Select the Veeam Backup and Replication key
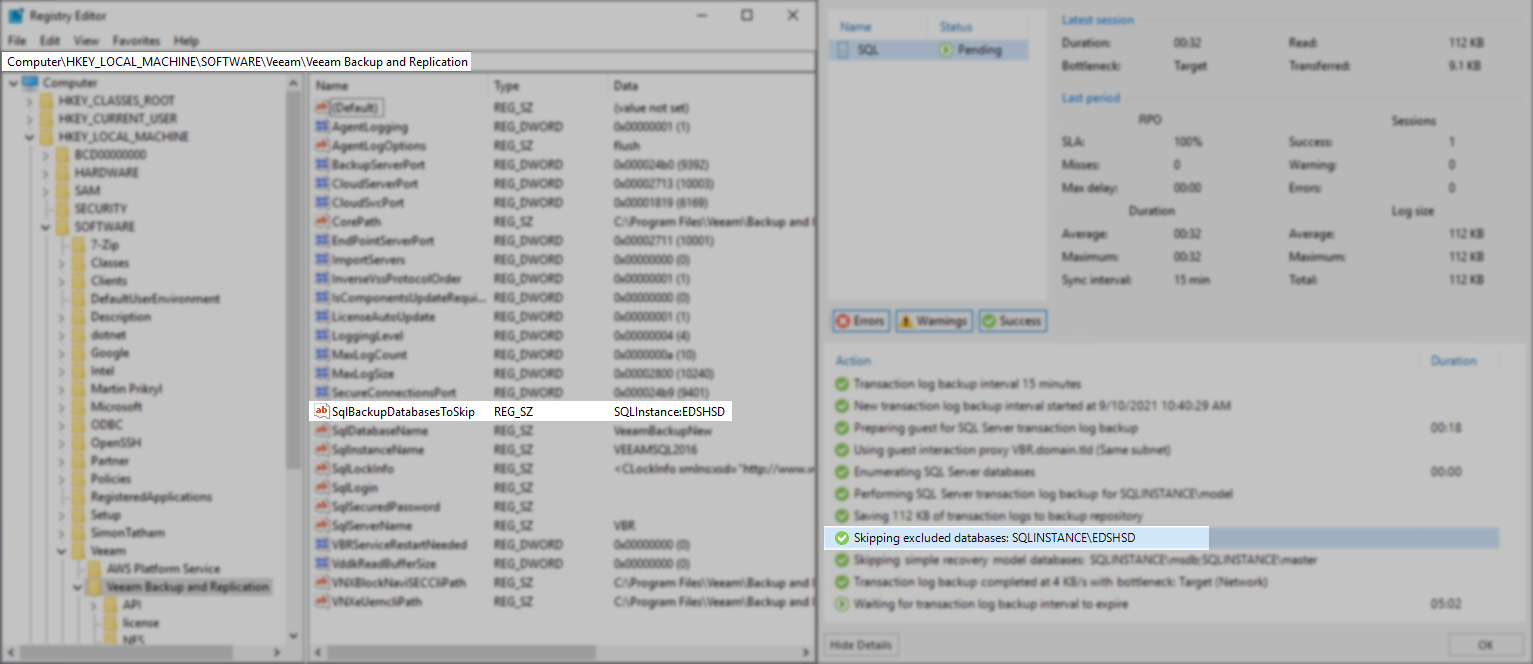Viewport: 1533px width, 664px height. pyautogui.click(x=188, y=587)
